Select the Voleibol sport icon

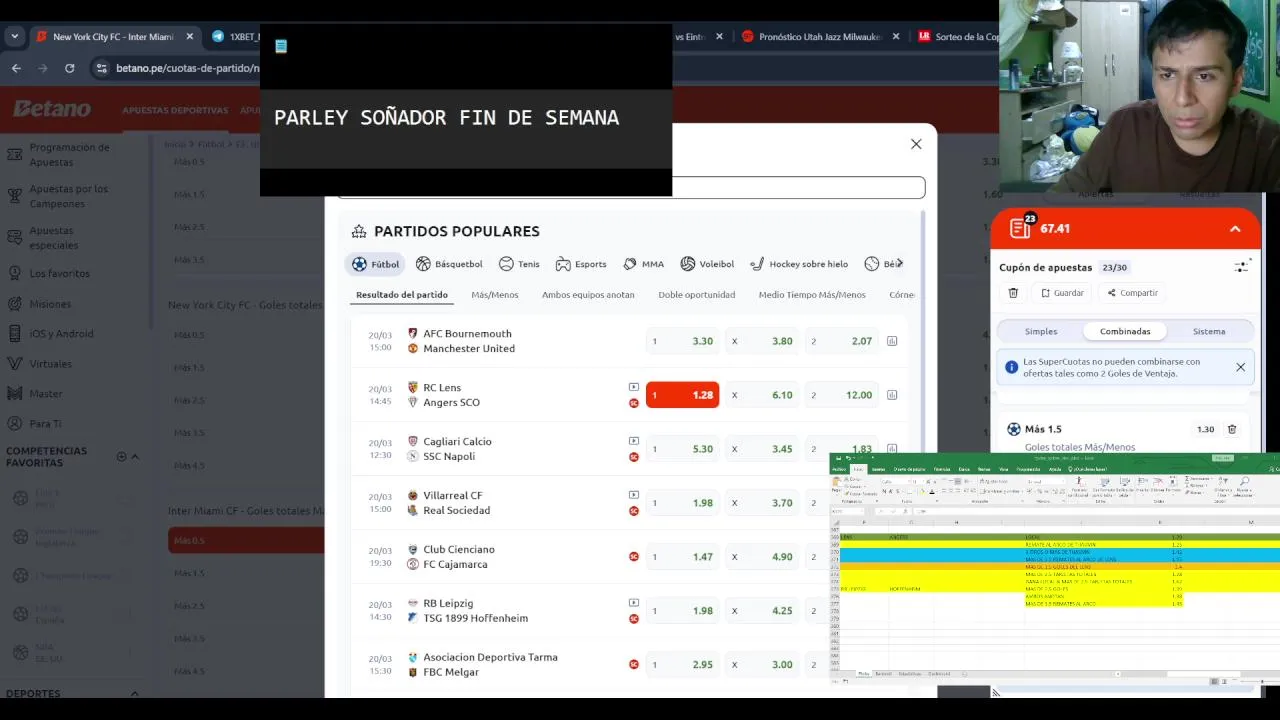click(x=707, y=264)
